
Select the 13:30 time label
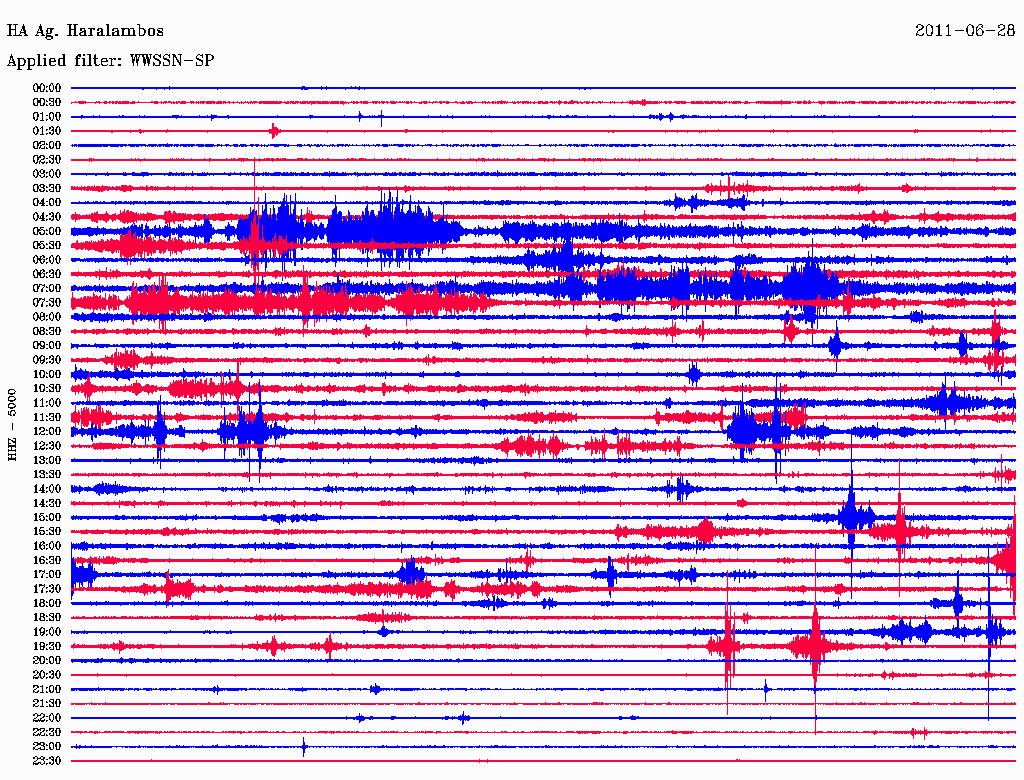[47, 475]
